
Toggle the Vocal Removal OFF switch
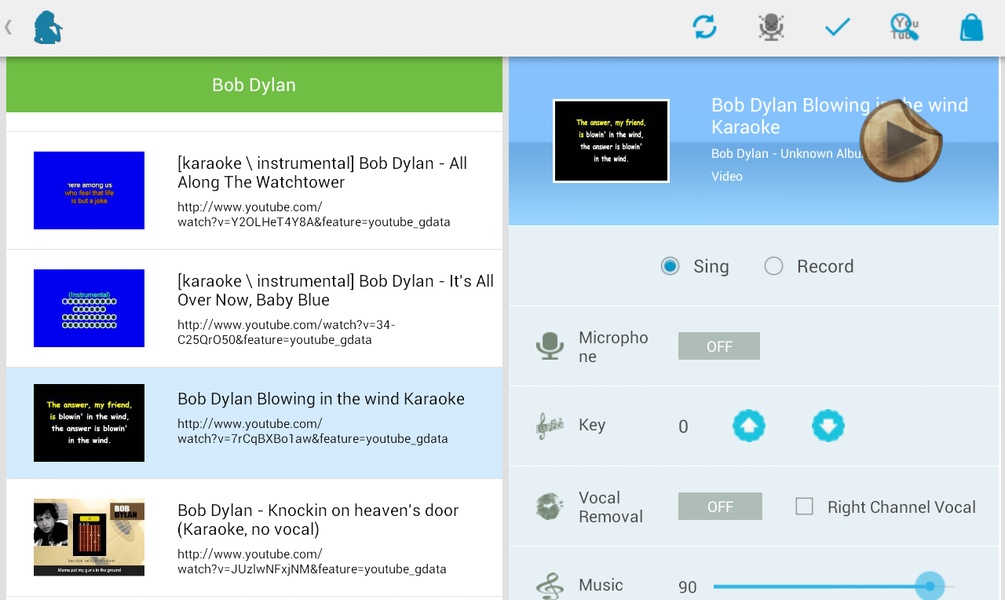(x=720, y=506)
